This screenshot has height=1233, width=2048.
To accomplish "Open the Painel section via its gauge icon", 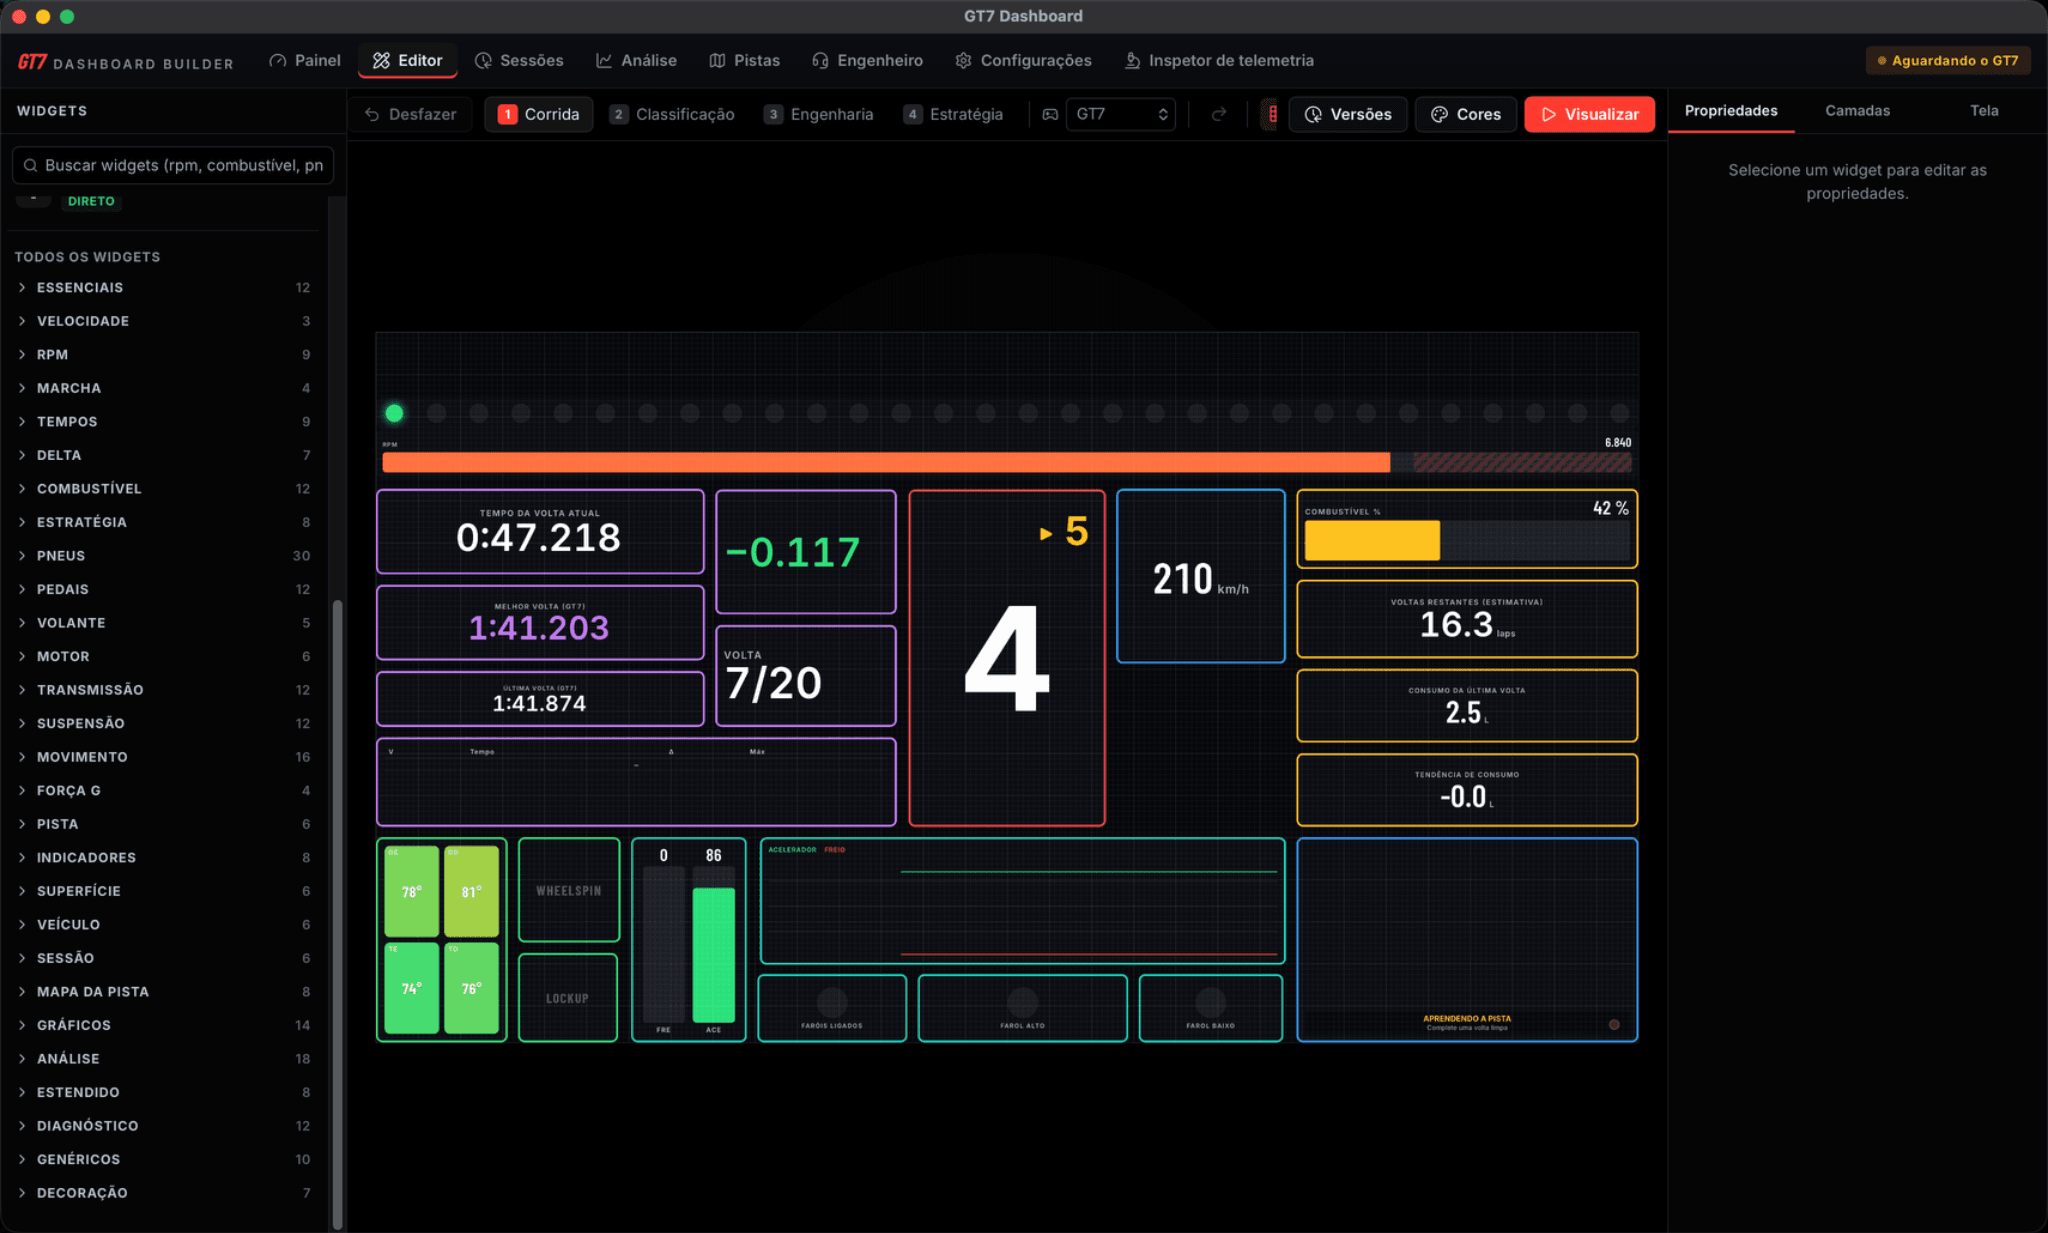I will (277, 61).
